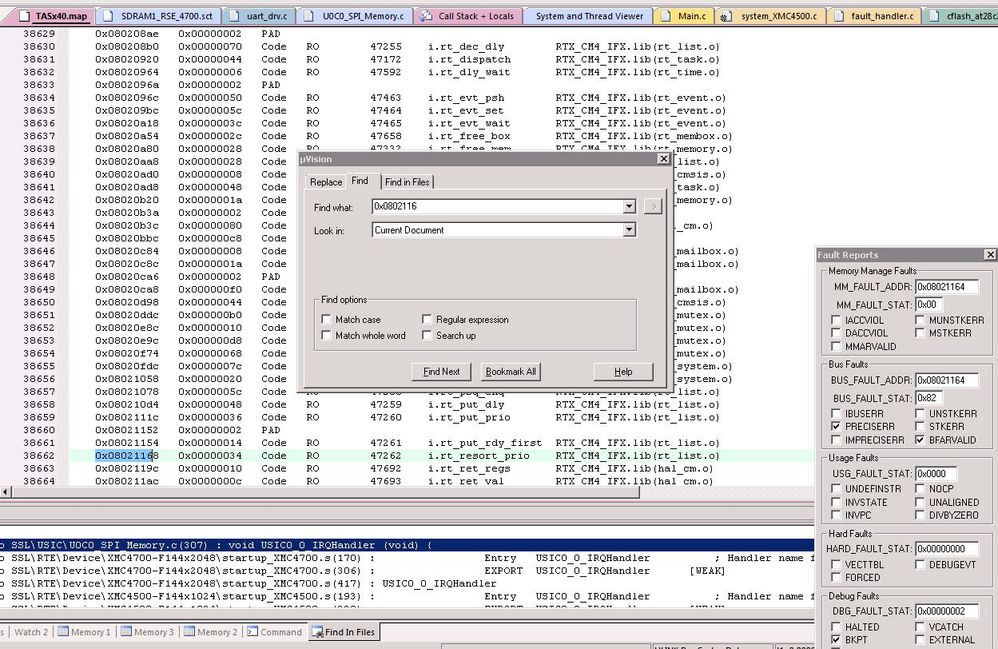The width and height of the screenshot is (998, 649).
Task: Open the U0C0_SPI_Memory.c editor tab
Action: [356, 16]
